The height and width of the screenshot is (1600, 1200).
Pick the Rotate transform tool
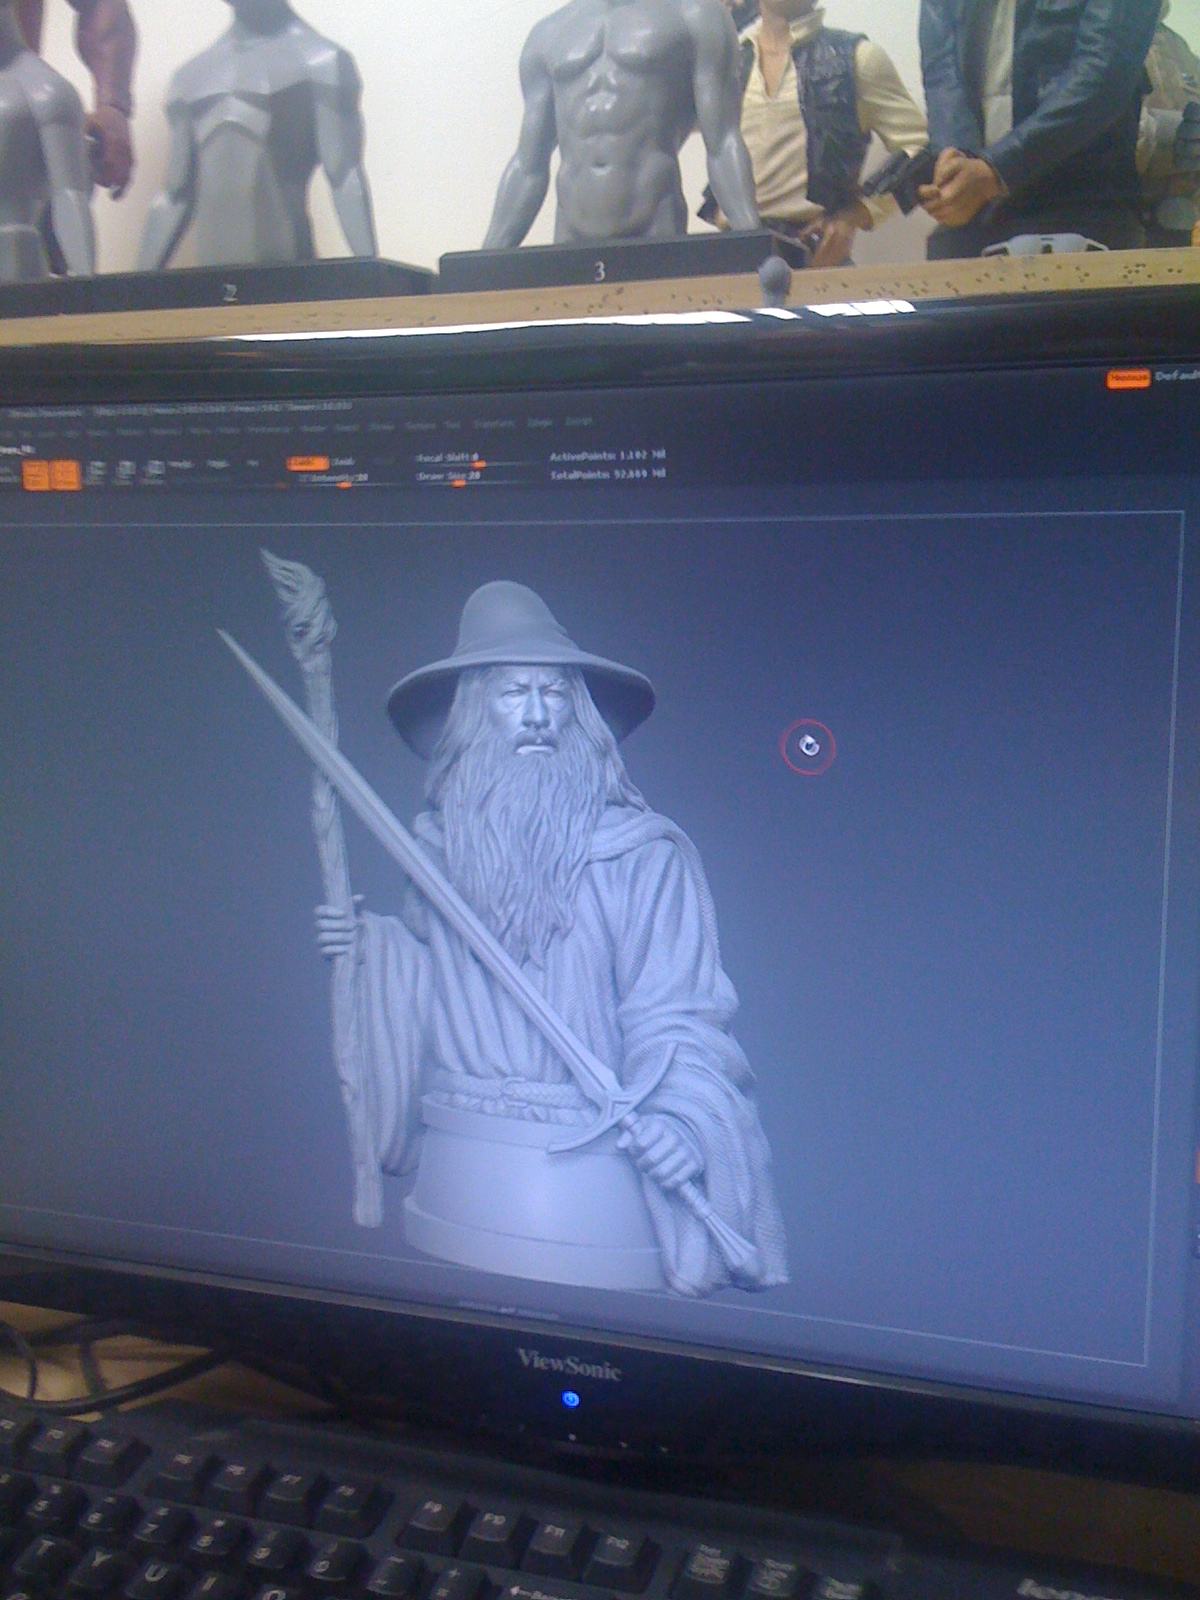[x=154, y=470]
